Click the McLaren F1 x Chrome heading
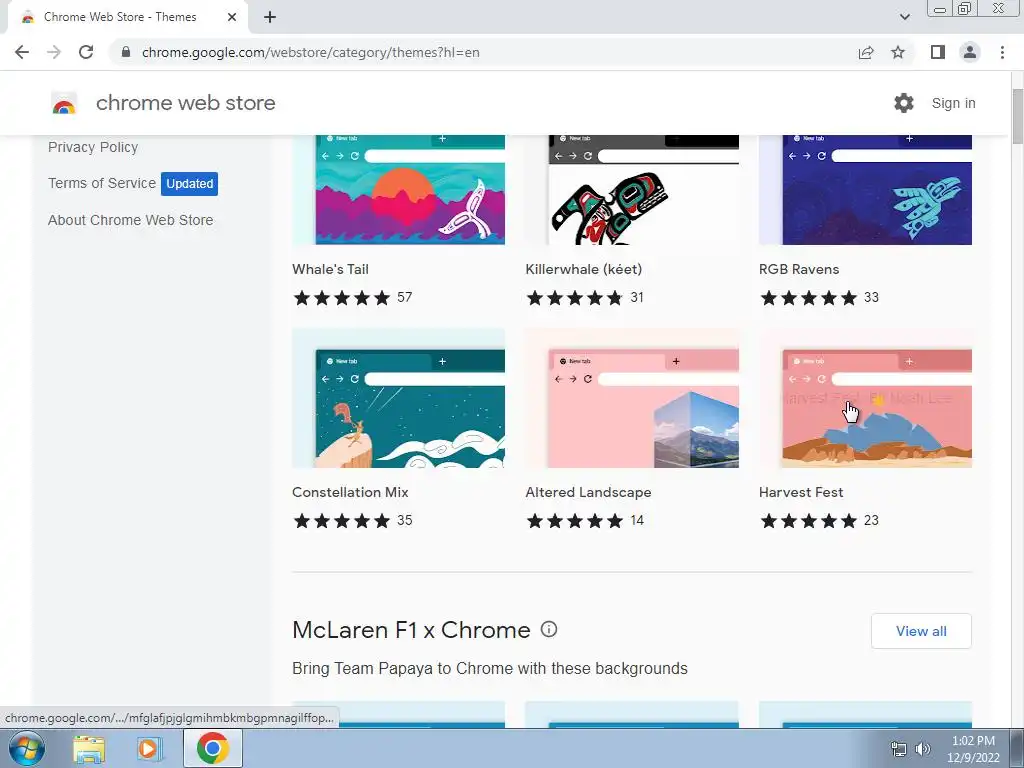 411,630
